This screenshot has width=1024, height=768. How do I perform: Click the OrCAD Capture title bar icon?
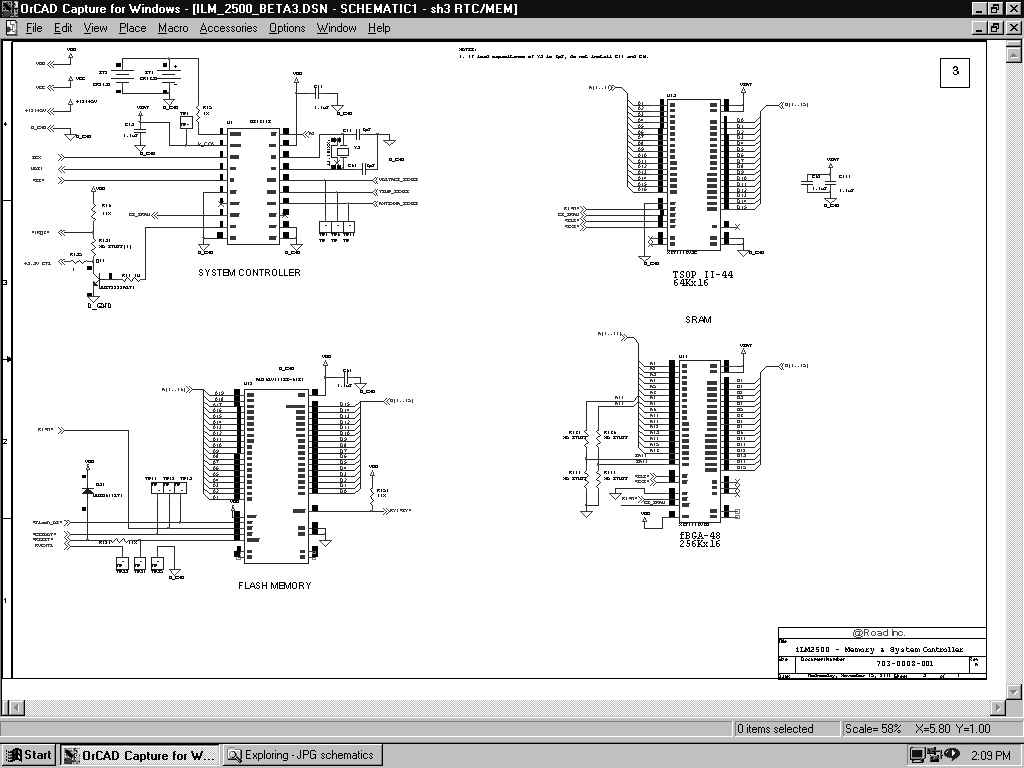[x=10, y=8]
